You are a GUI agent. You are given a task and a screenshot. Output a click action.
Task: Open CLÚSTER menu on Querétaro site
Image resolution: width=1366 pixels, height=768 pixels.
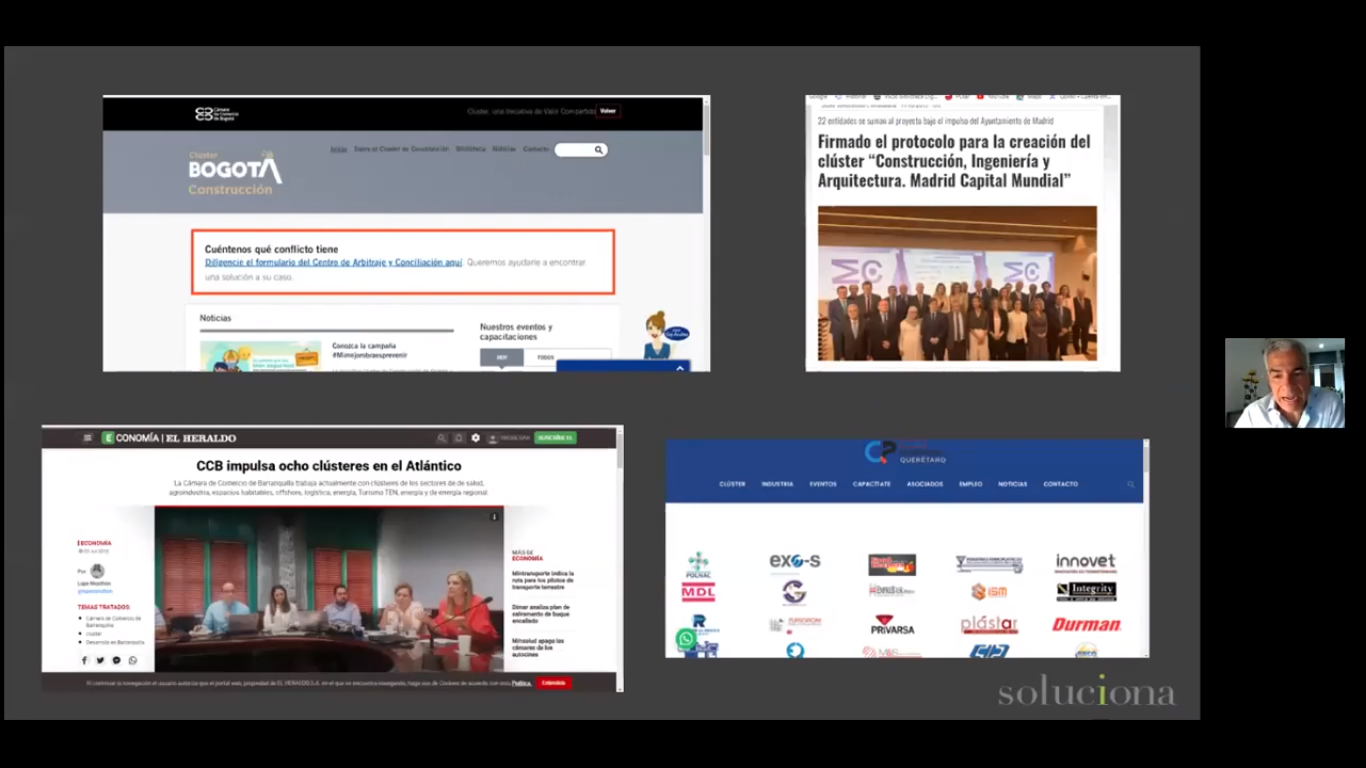click(x=732, y=484)
